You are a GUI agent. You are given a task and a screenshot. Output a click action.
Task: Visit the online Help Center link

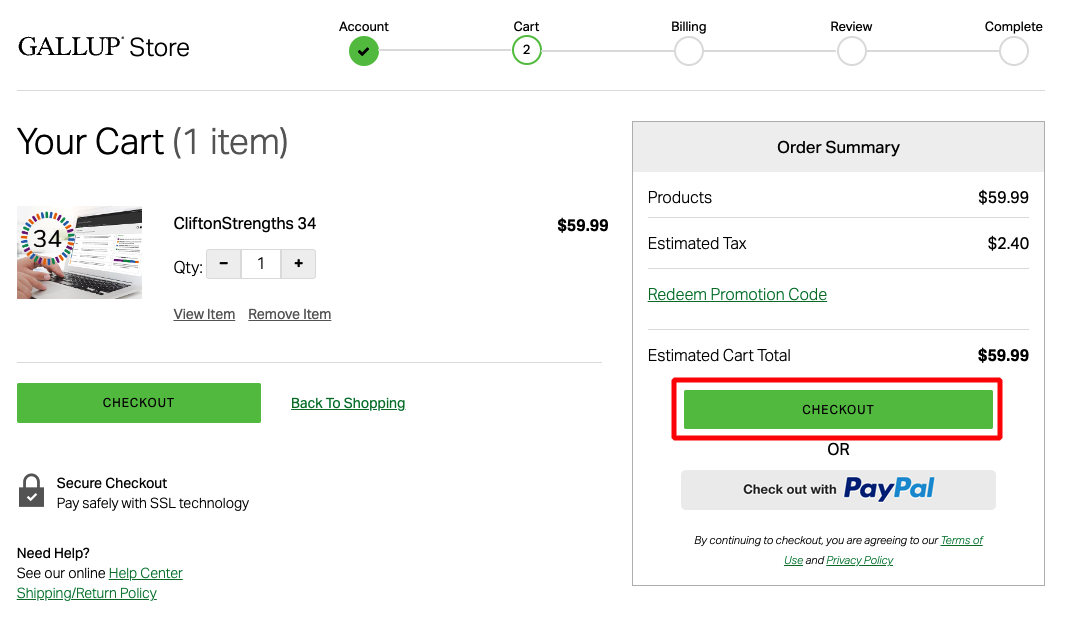pyautogui.click(x=145, y=573)
